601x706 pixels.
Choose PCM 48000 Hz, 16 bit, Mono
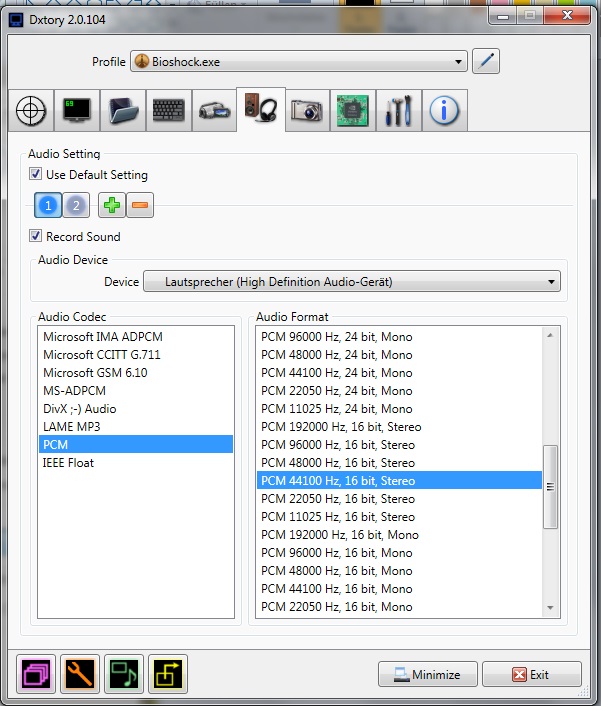399,571
